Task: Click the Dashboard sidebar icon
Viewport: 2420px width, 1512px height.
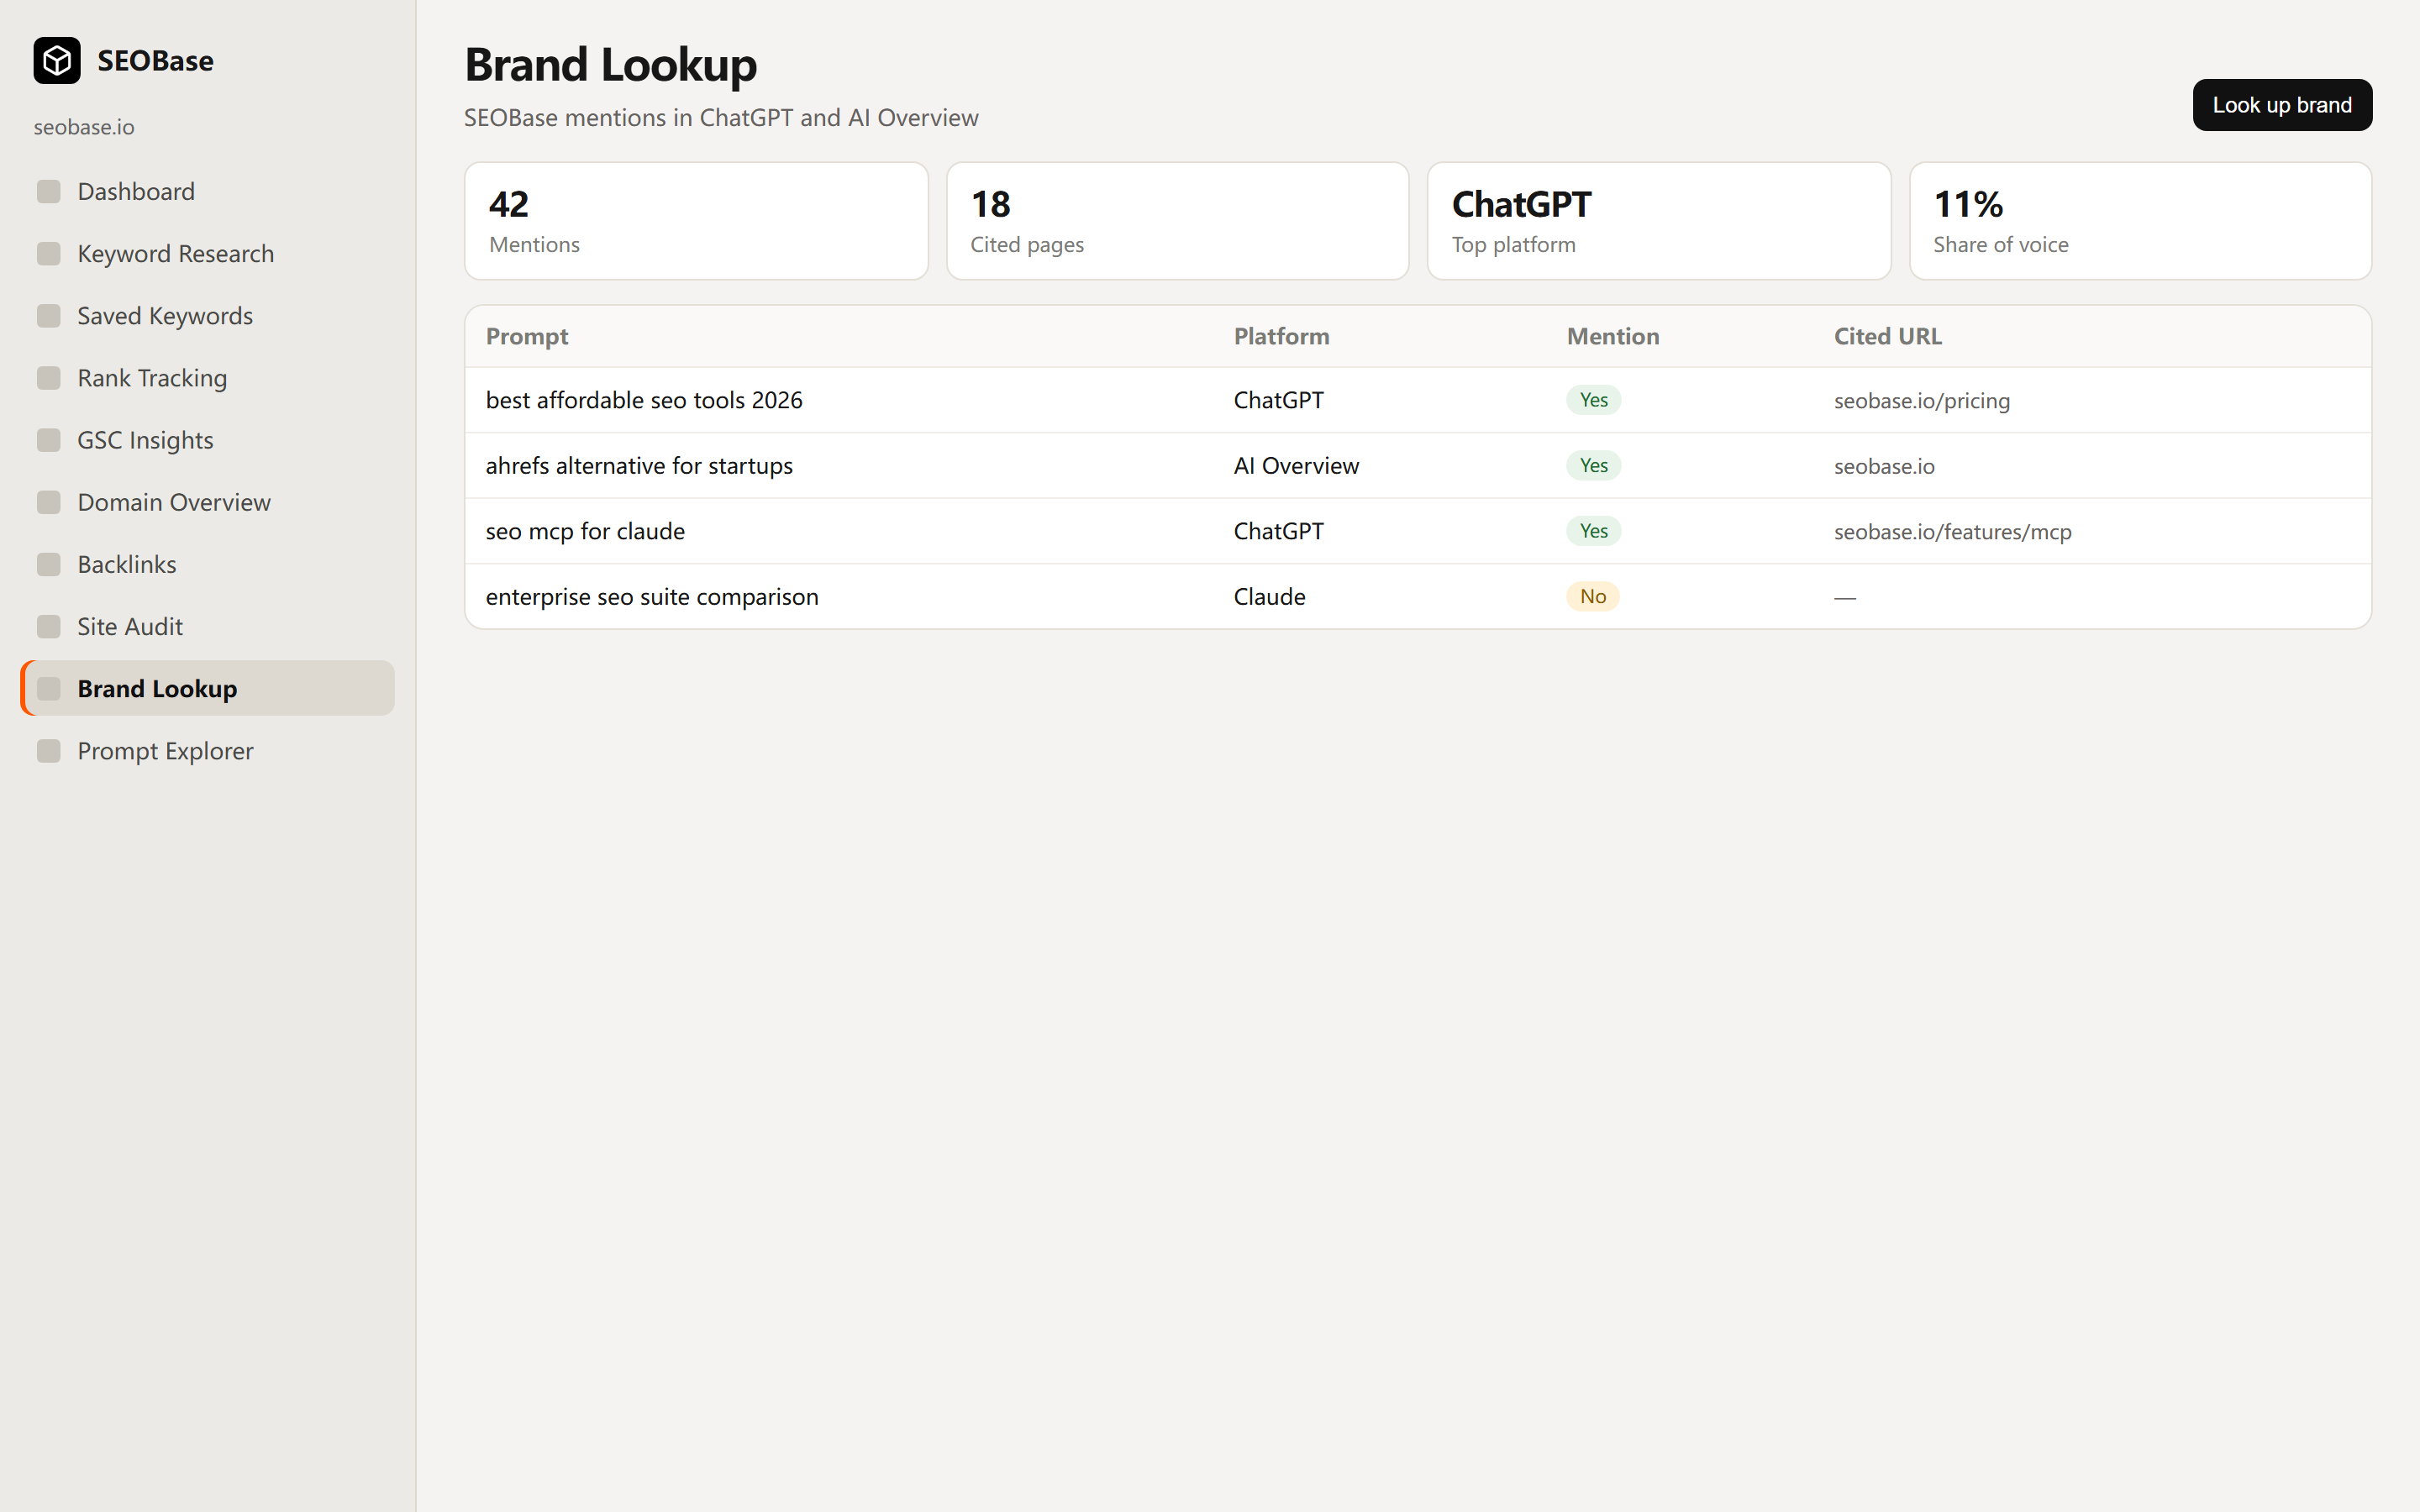Action: (49, 191)
